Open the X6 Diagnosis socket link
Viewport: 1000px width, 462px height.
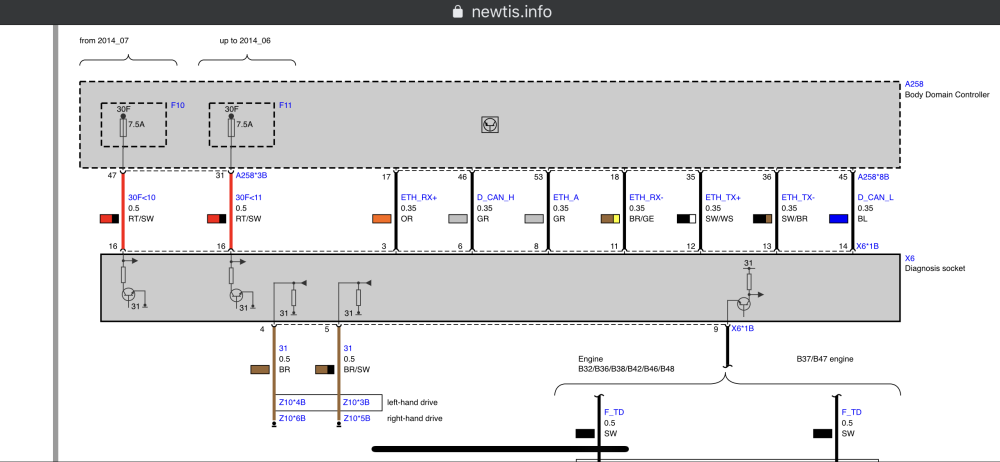click(910, 258)
